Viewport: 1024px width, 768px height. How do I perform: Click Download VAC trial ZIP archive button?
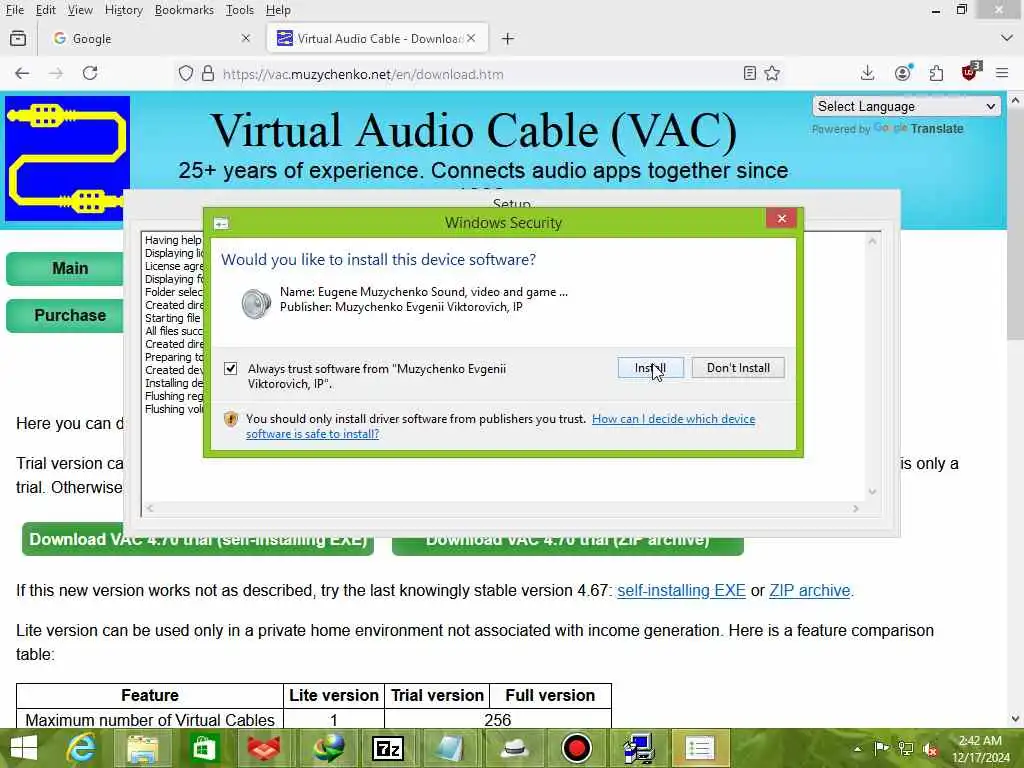[568, 545]
